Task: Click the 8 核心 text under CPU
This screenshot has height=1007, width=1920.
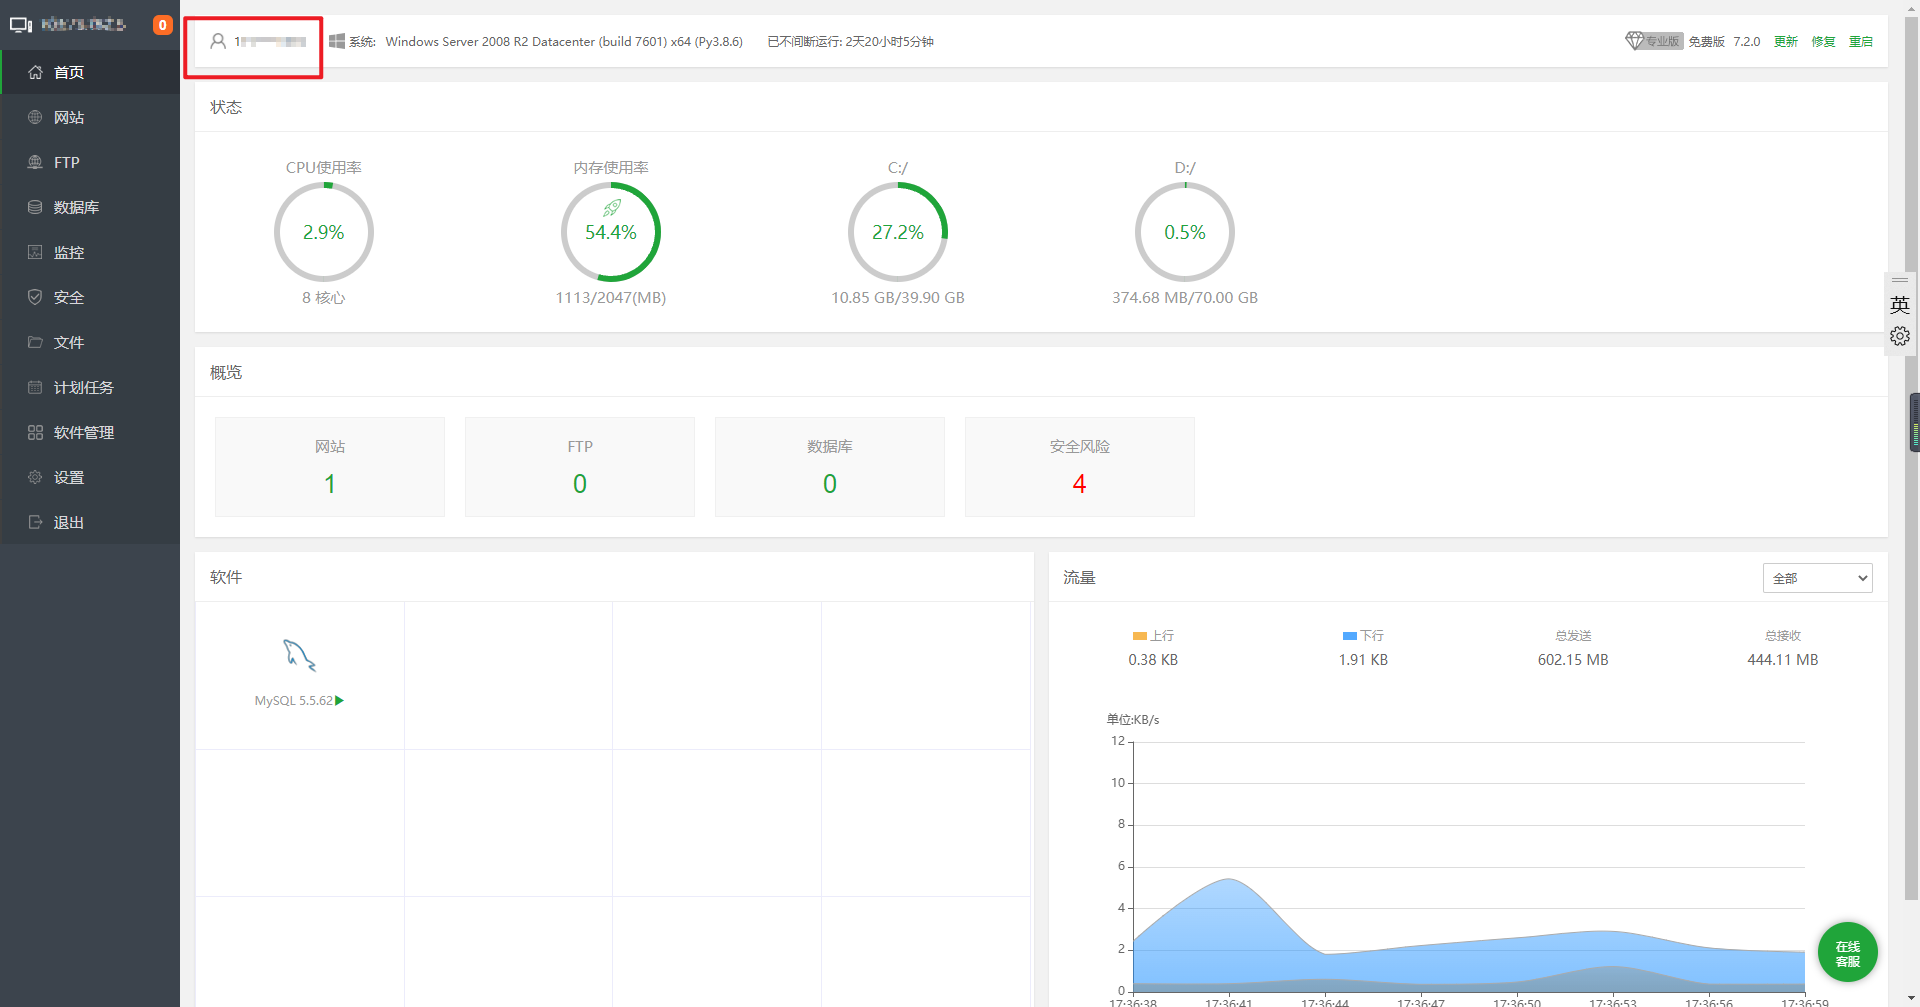Action: 324,298
